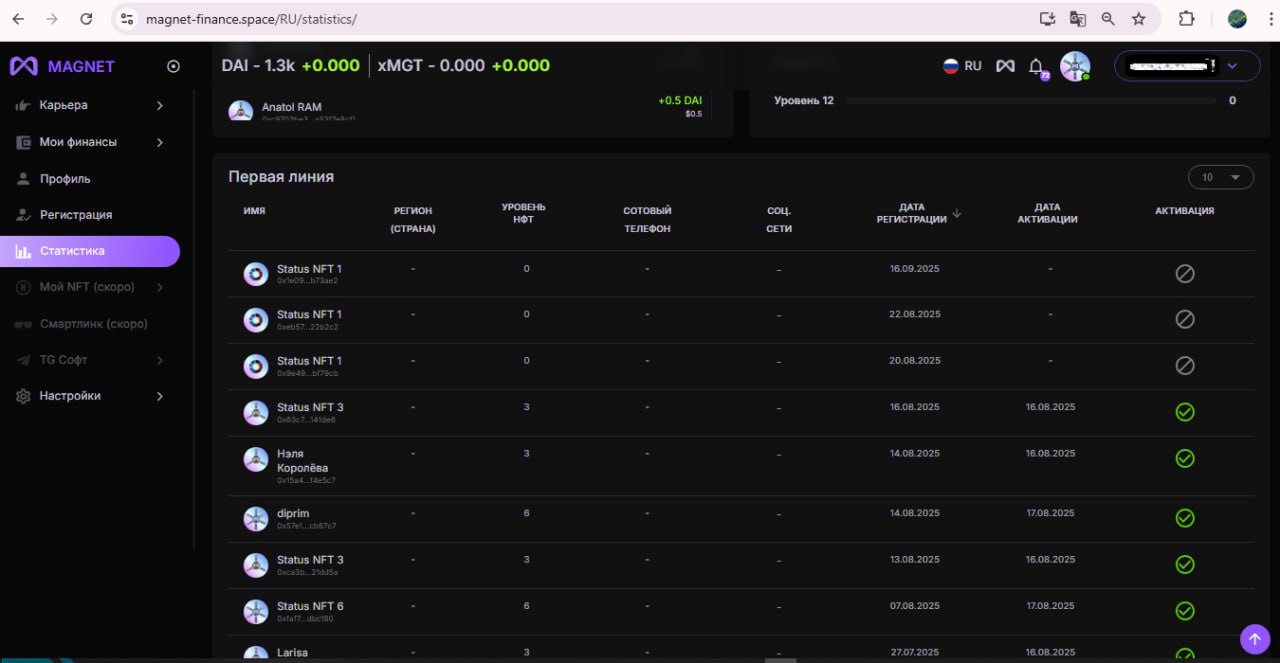Click the notification bell icon
Viewport: 1280px width, 663px height.
click(x=1036, y=66)
